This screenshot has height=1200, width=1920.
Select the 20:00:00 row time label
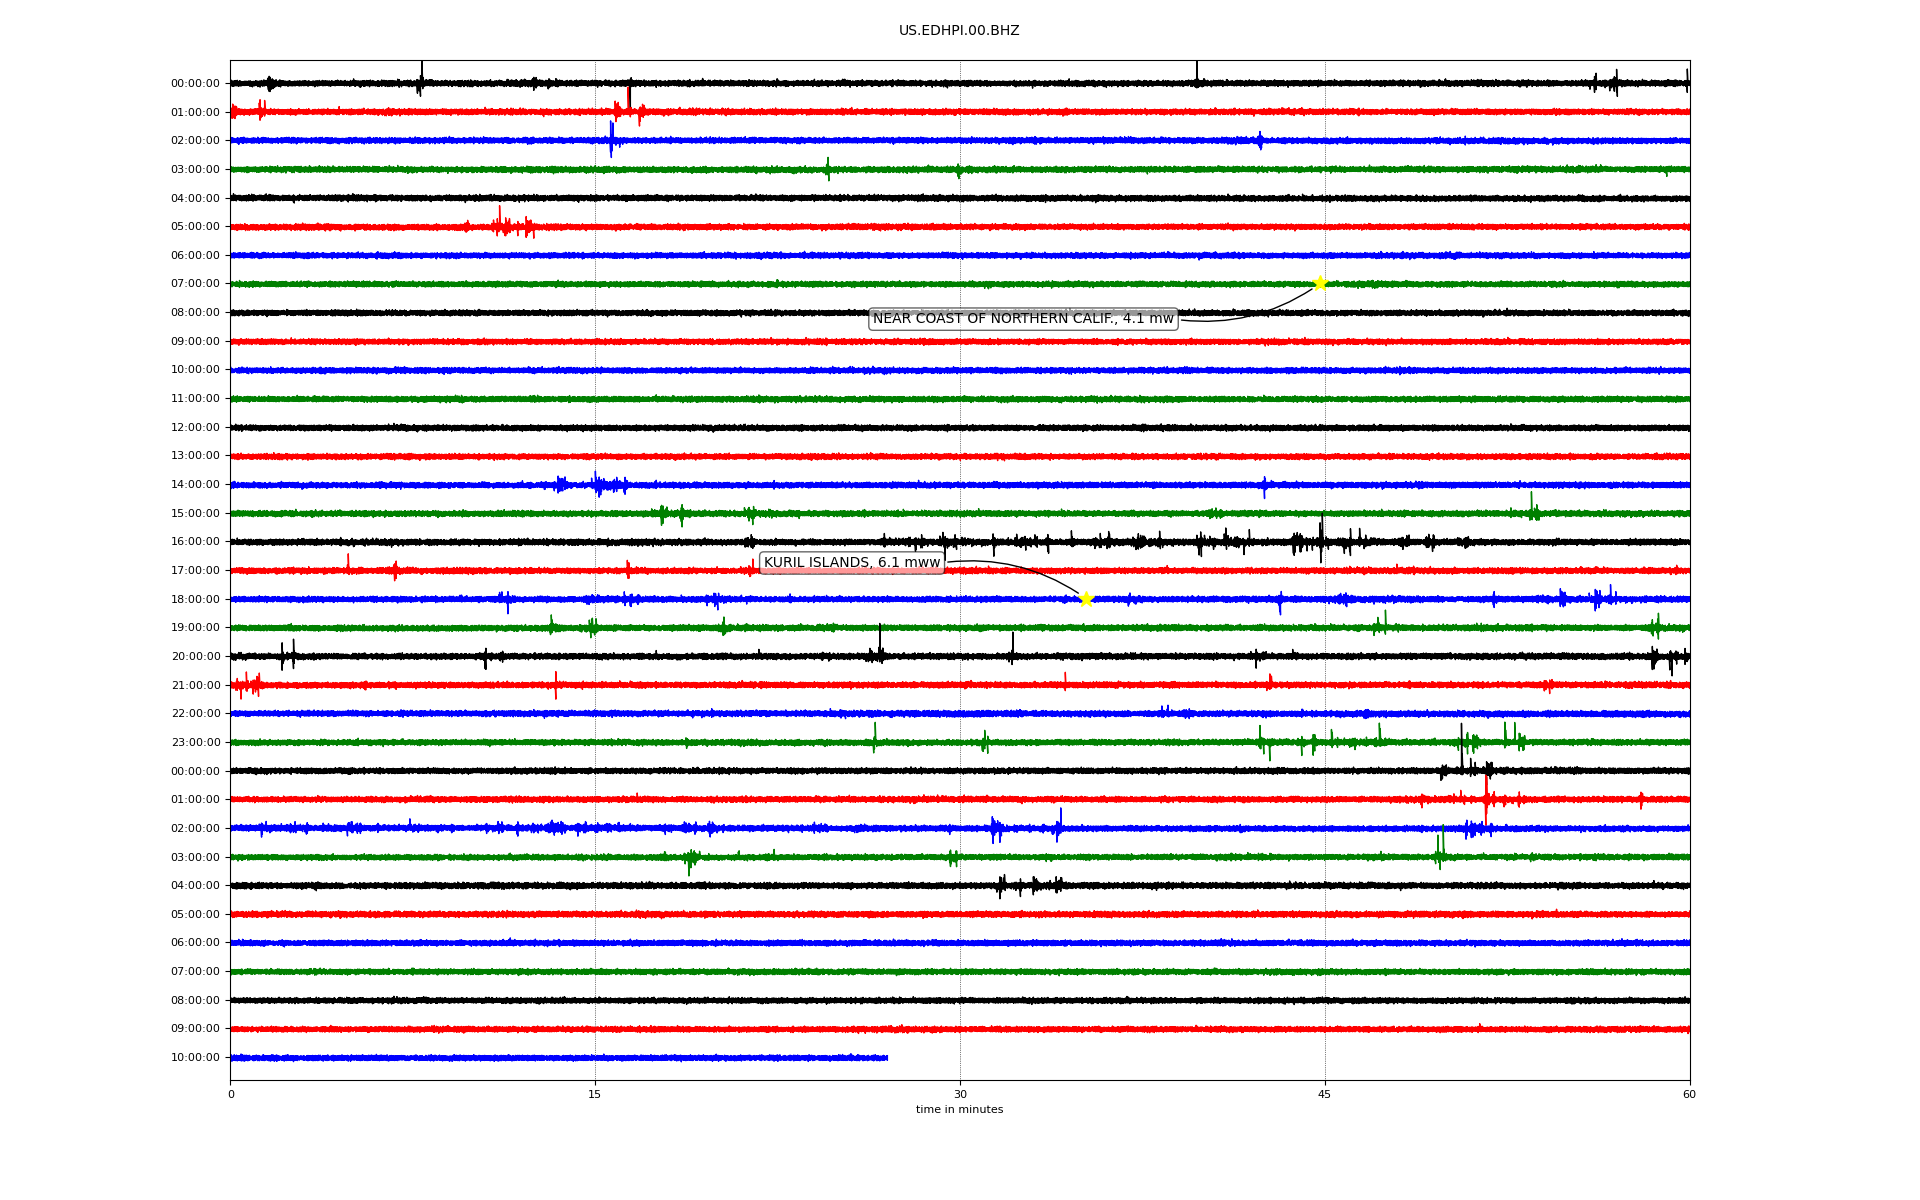coord(195,657)
